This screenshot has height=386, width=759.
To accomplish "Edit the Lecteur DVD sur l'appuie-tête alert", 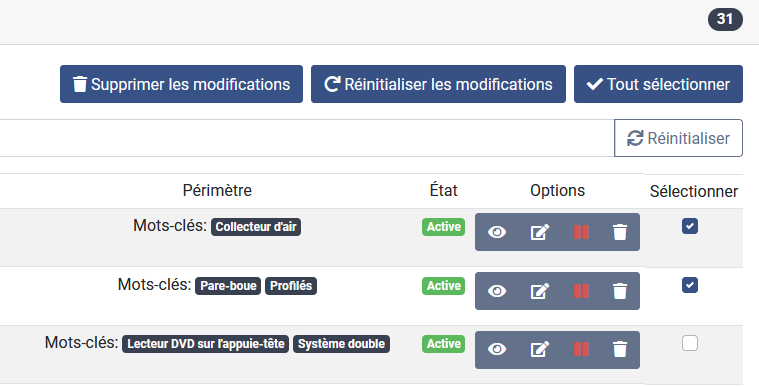I will tap(540, 349).
